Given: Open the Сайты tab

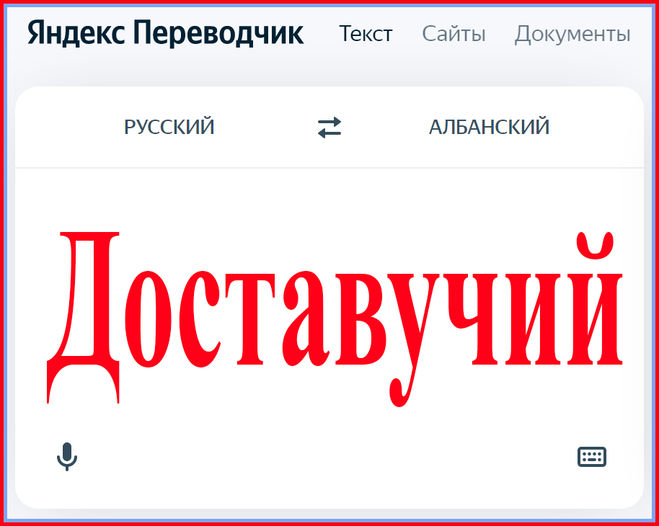Looking at the screenshot, I should [453, 34].
